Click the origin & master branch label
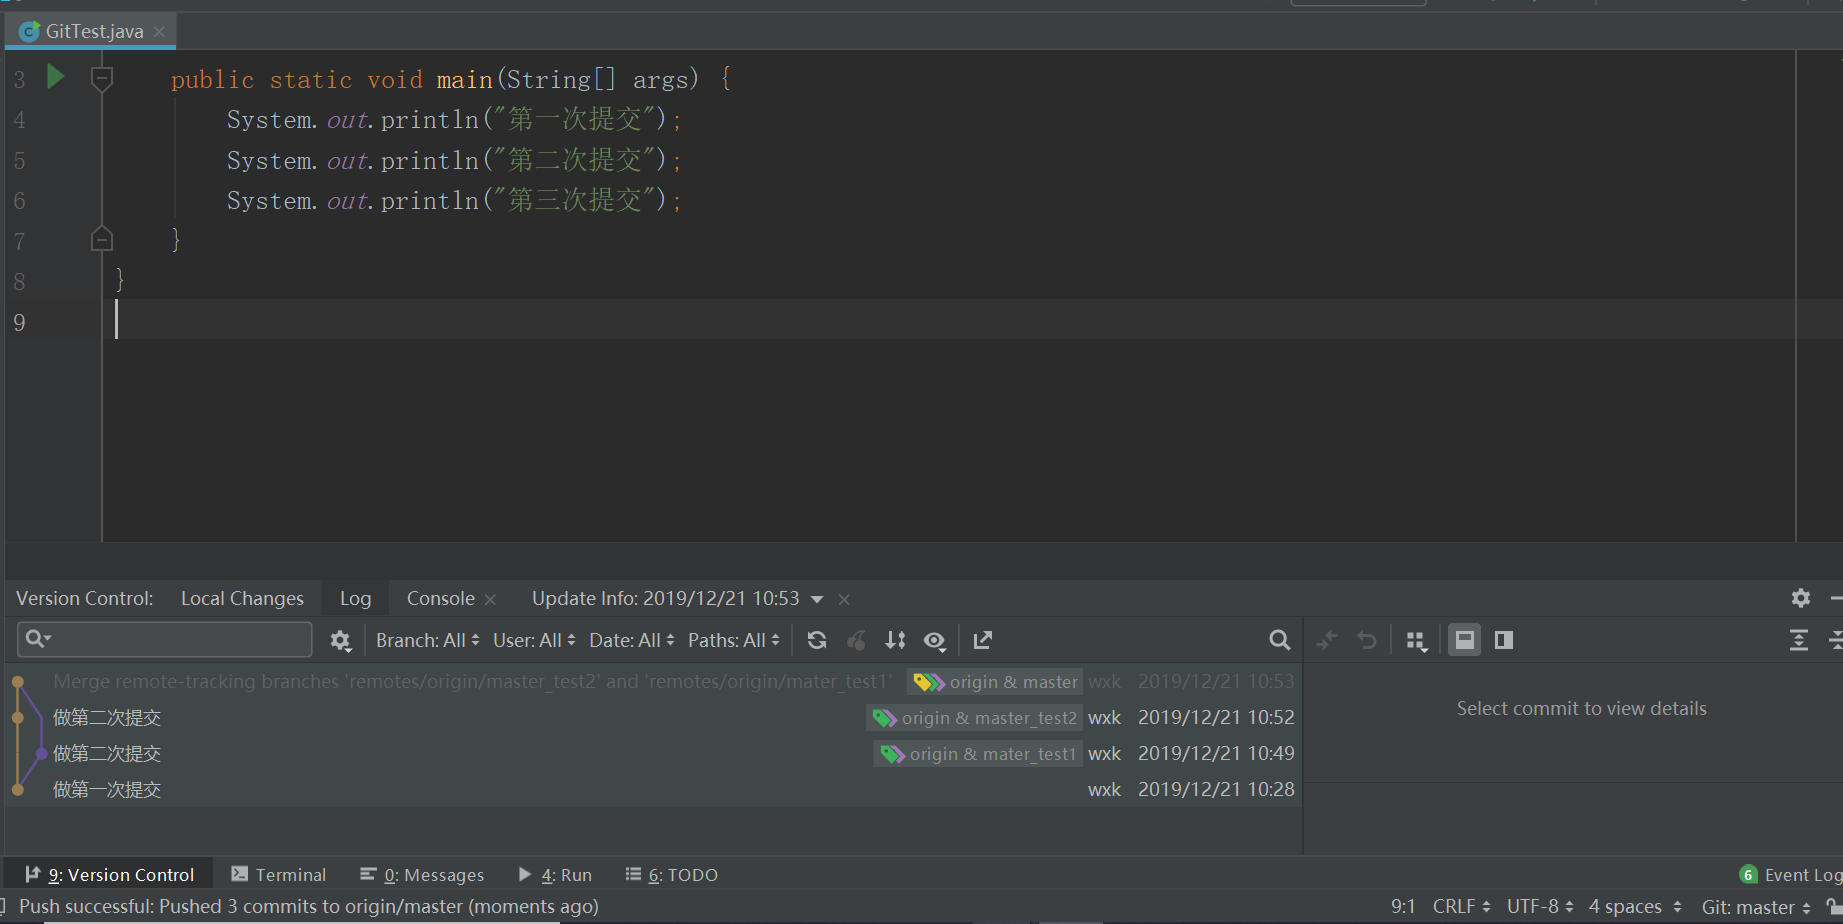Viewport: 1843px width, 924px height. click(995, 681)
